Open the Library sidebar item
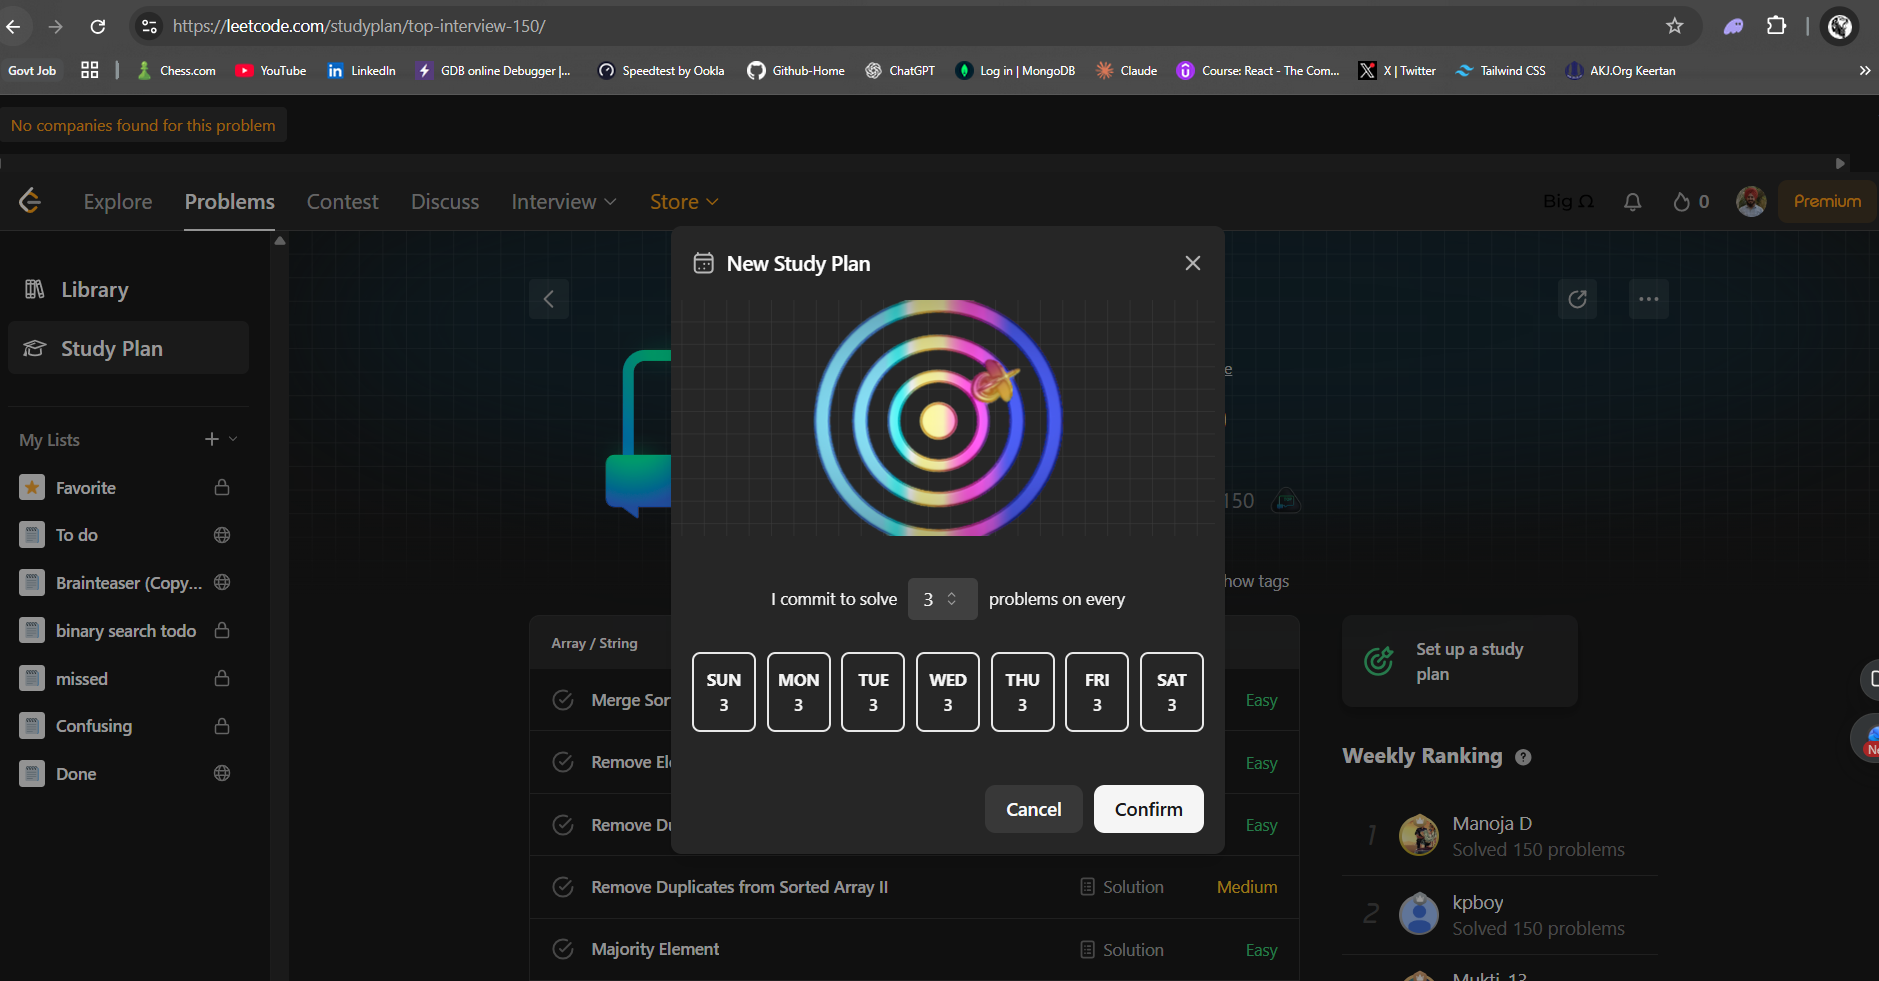The width and height of the screenshot is (1879, 981). point(95,290)
